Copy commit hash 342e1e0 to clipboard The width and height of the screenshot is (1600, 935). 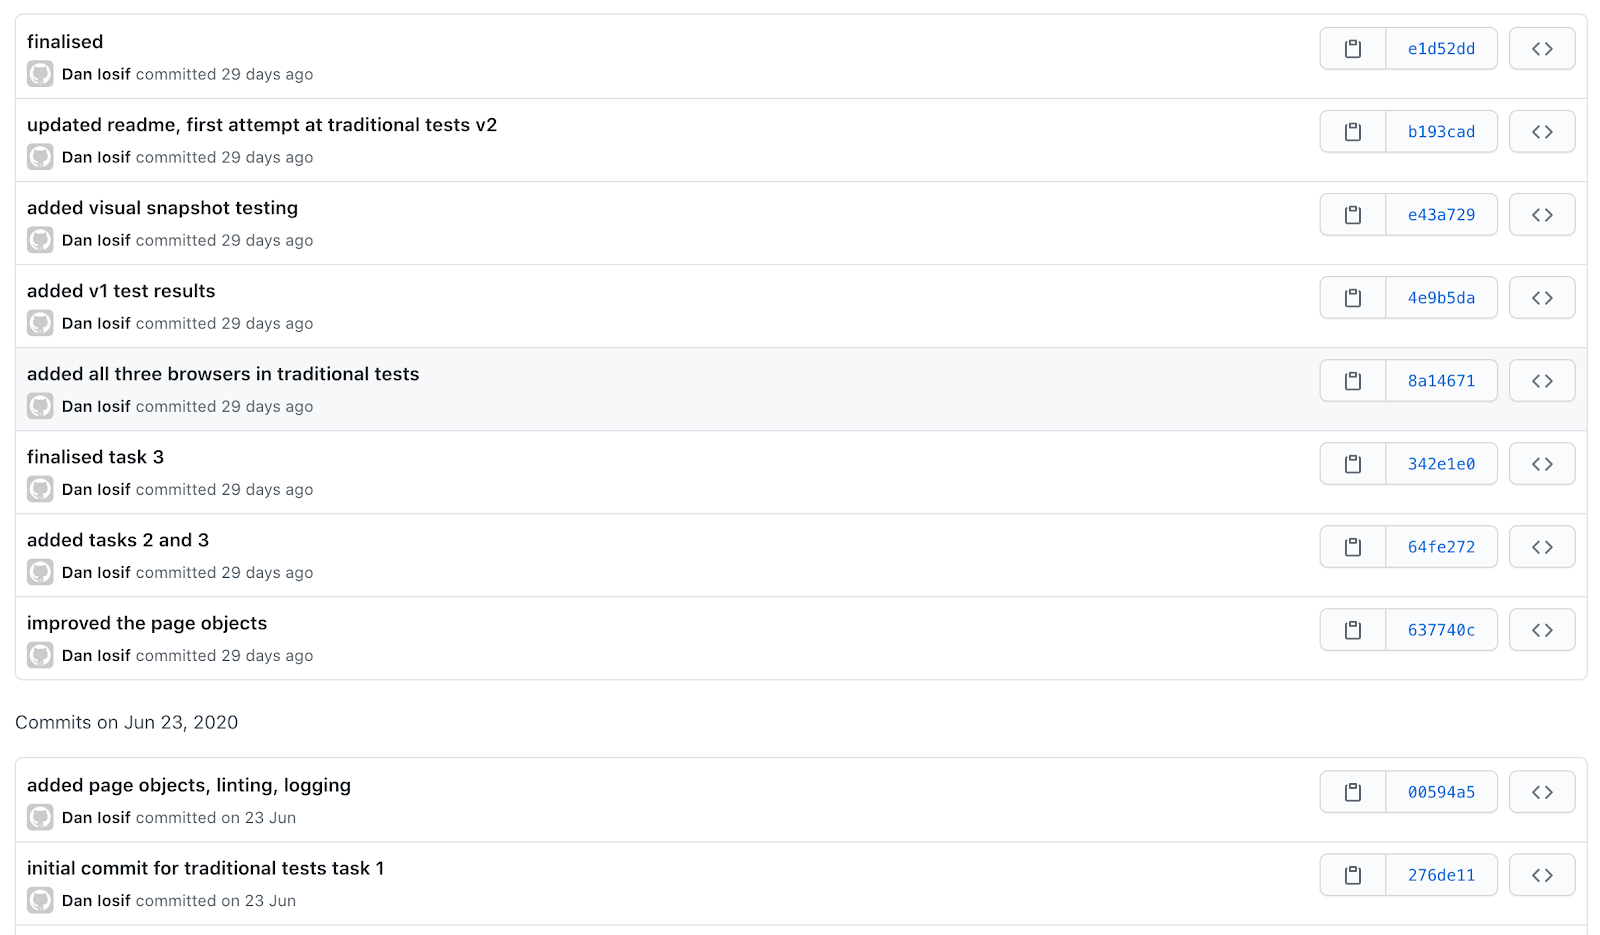1352,464
